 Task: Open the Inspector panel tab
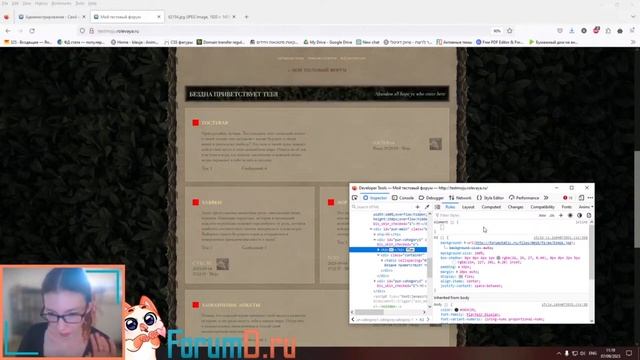375,198
